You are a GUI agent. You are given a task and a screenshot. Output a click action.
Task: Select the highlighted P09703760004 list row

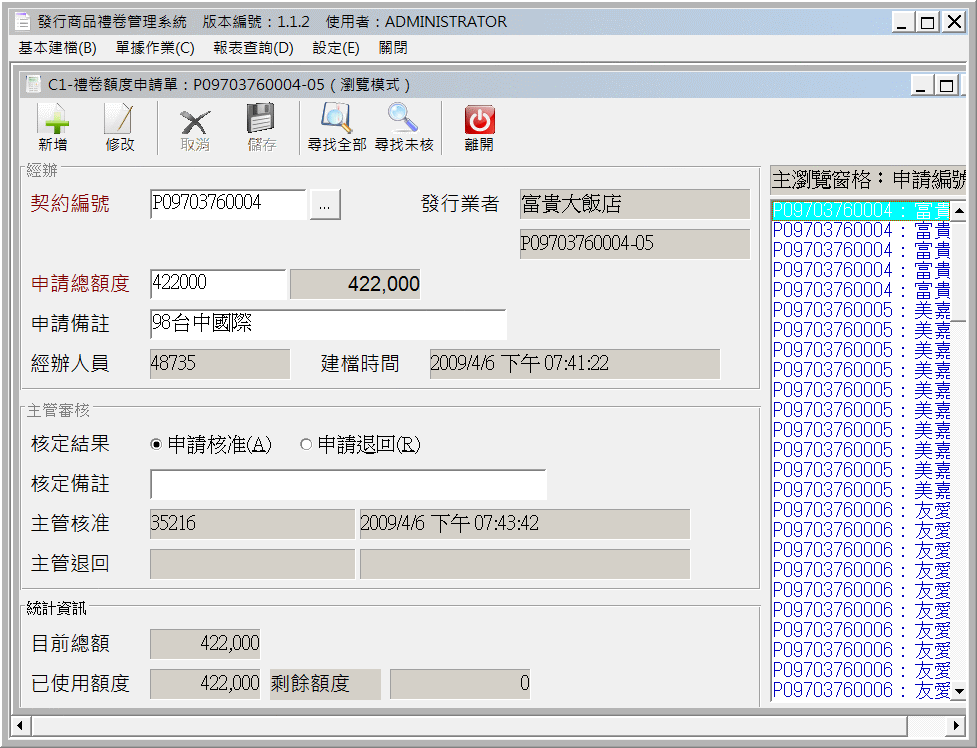[861, 211]
